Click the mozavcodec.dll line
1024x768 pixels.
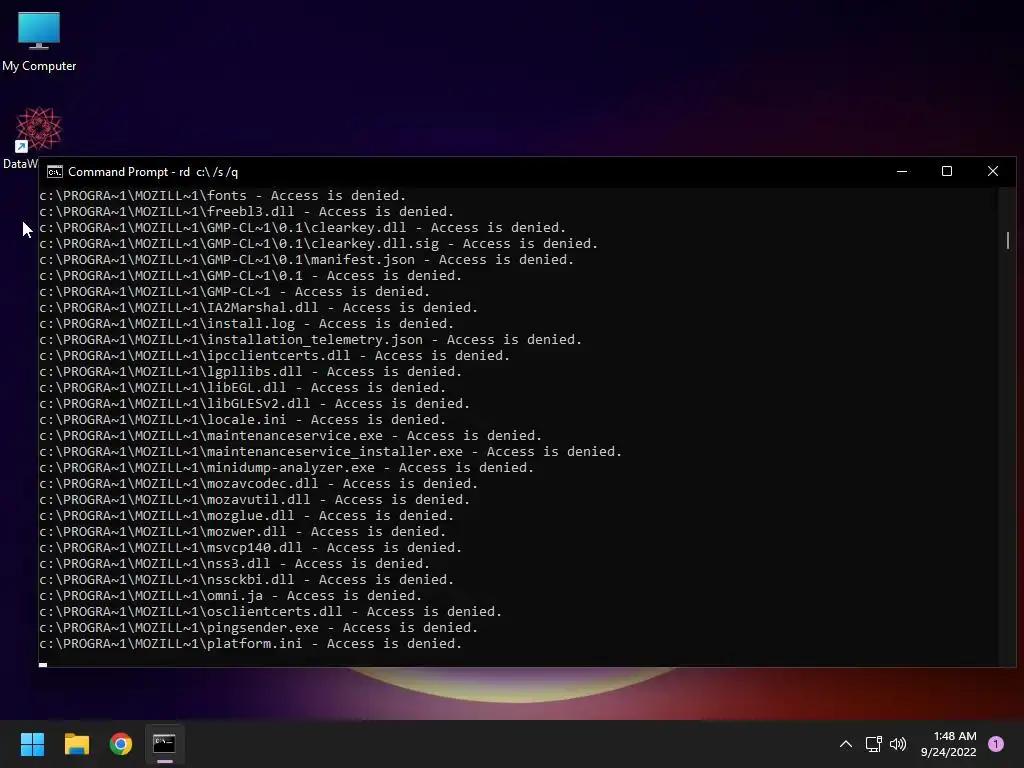pyautogui.click(x=259, y=484)
